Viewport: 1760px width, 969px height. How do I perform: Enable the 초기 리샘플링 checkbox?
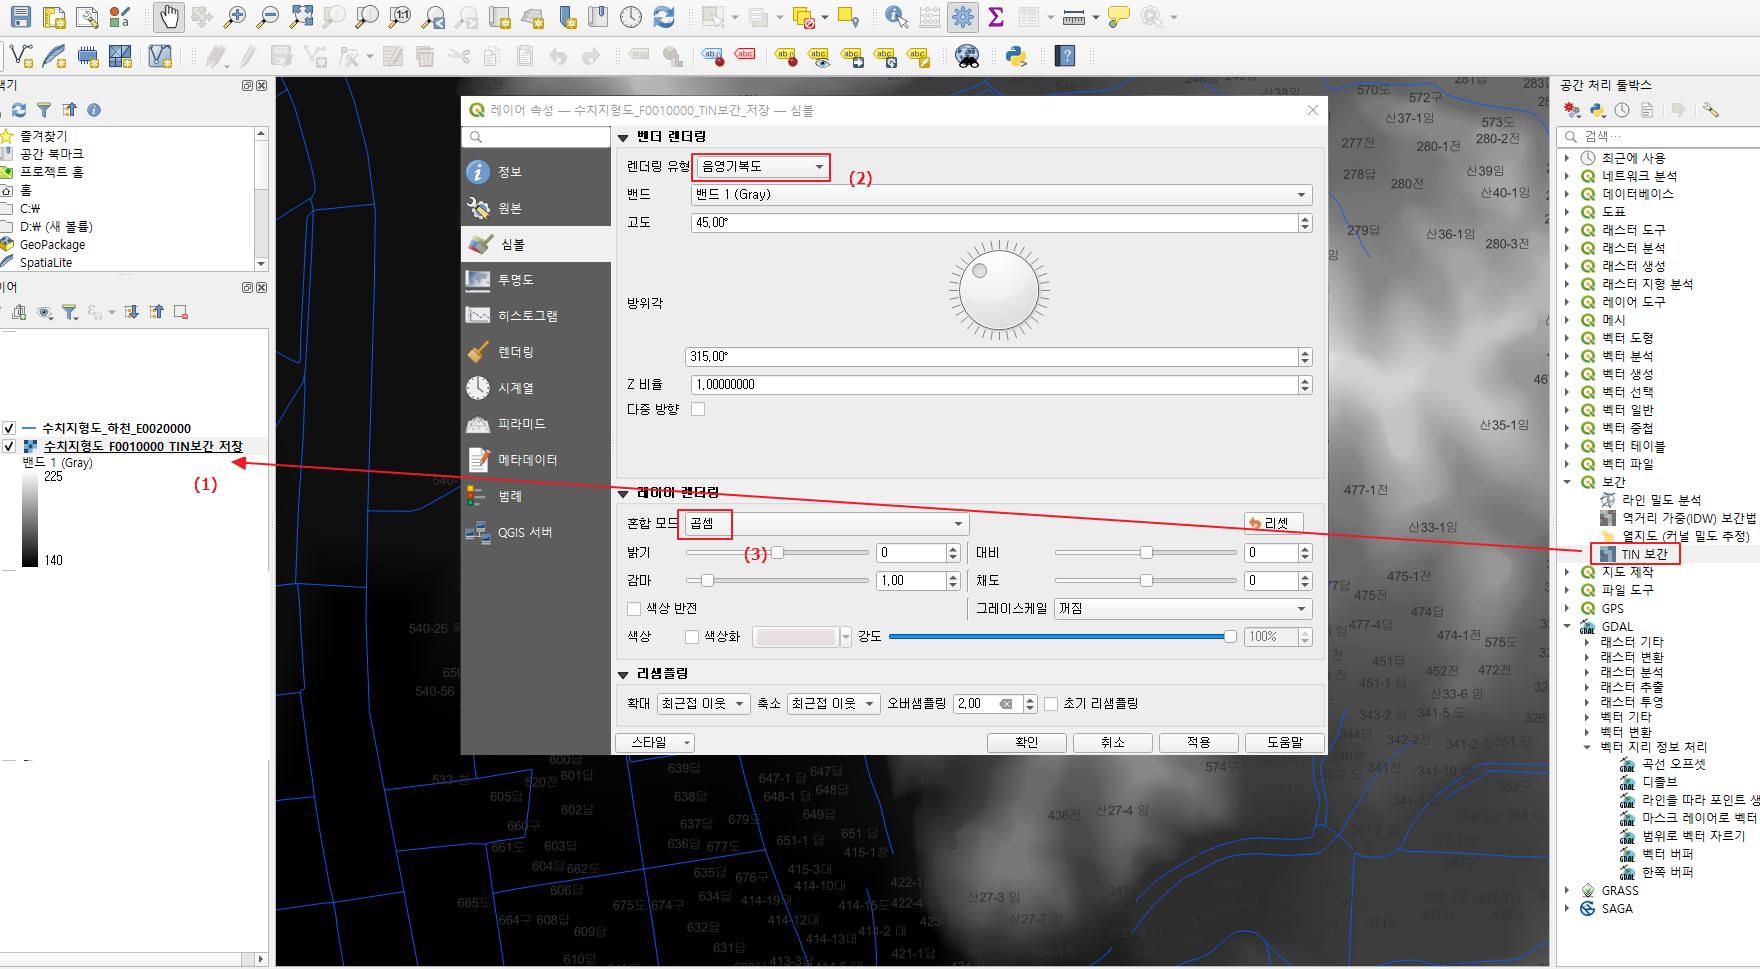coord(1051,704)
